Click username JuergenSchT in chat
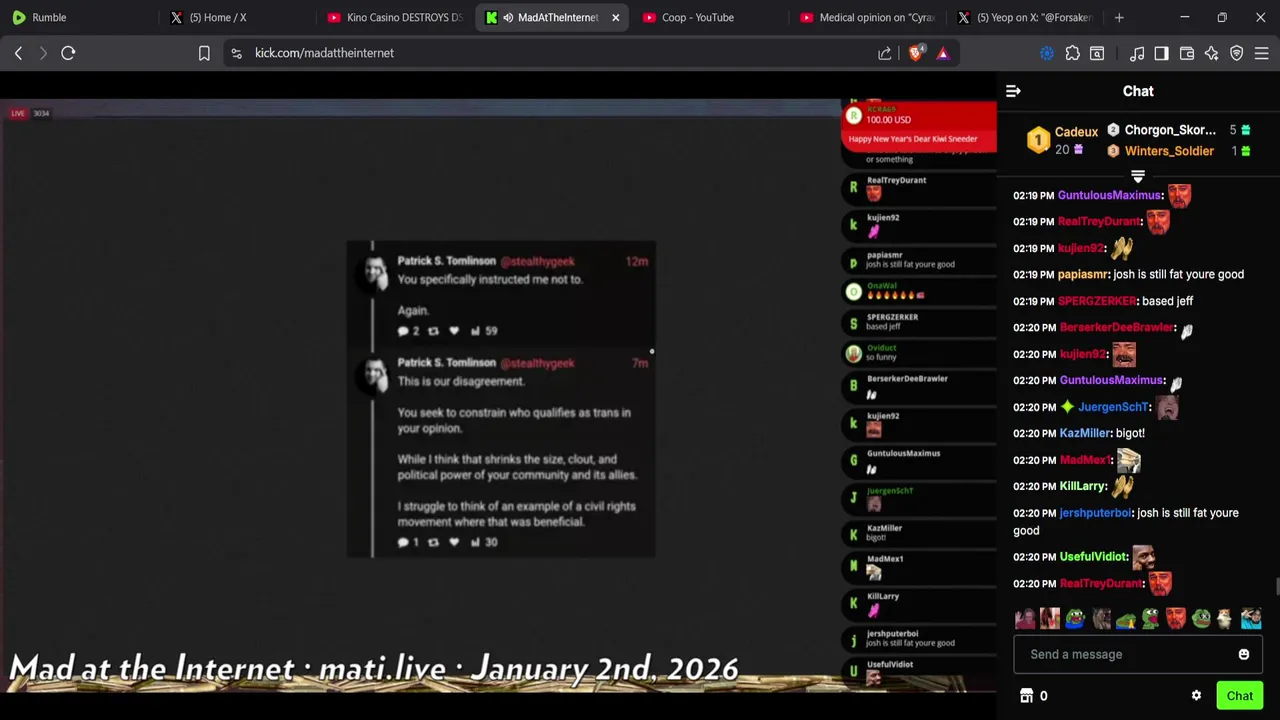 1113,407
